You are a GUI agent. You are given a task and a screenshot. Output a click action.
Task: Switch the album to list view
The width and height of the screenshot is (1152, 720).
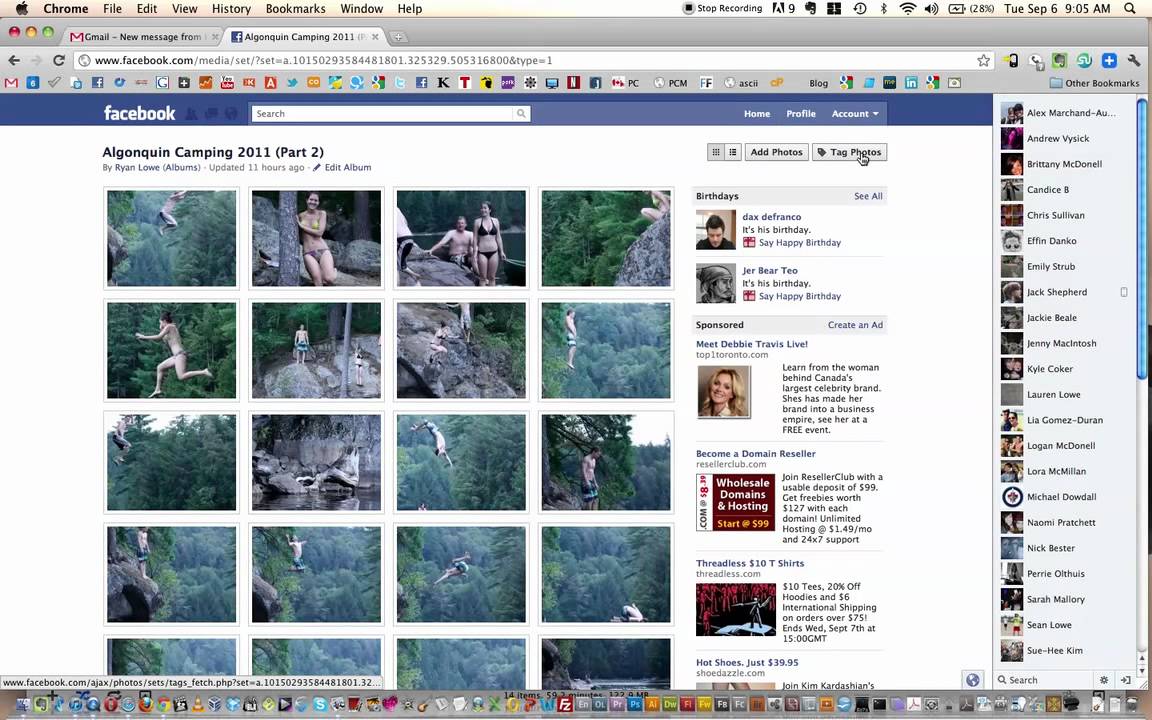click(732, 151)
